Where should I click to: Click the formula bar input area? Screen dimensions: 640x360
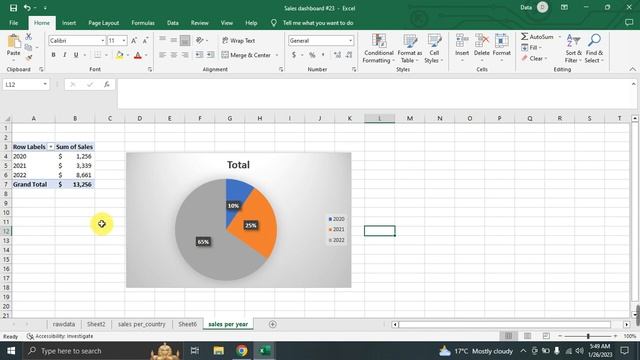[x=374, y=94]
